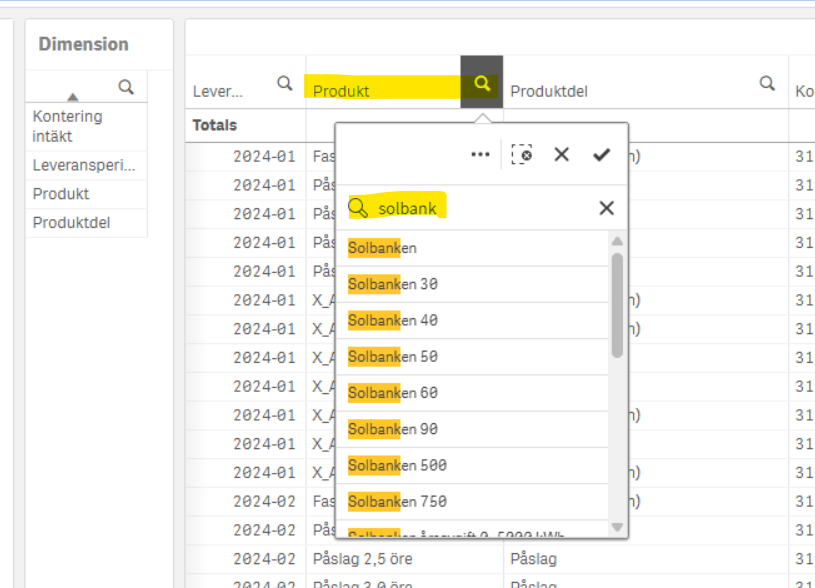The image size is (815, 588).
Task: Click the scroll-up arrow of results list
Action: [617, 242]
